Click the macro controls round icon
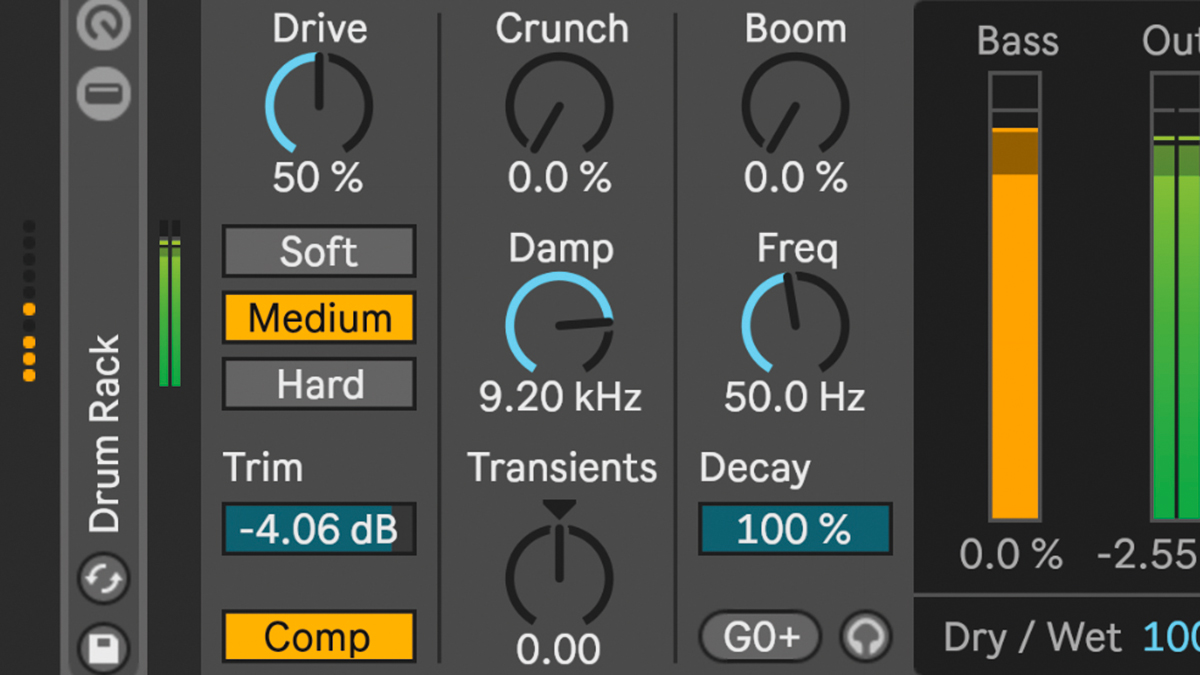 104,22
